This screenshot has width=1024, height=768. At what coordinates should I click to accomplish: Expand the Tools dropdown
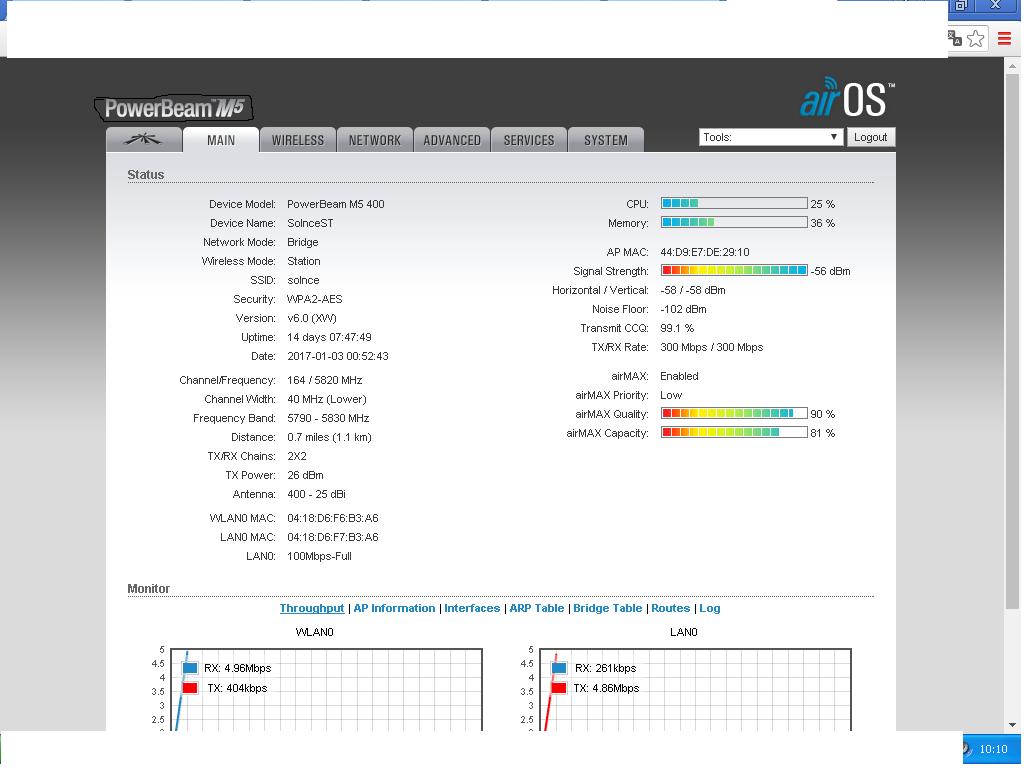coord(771,137)
